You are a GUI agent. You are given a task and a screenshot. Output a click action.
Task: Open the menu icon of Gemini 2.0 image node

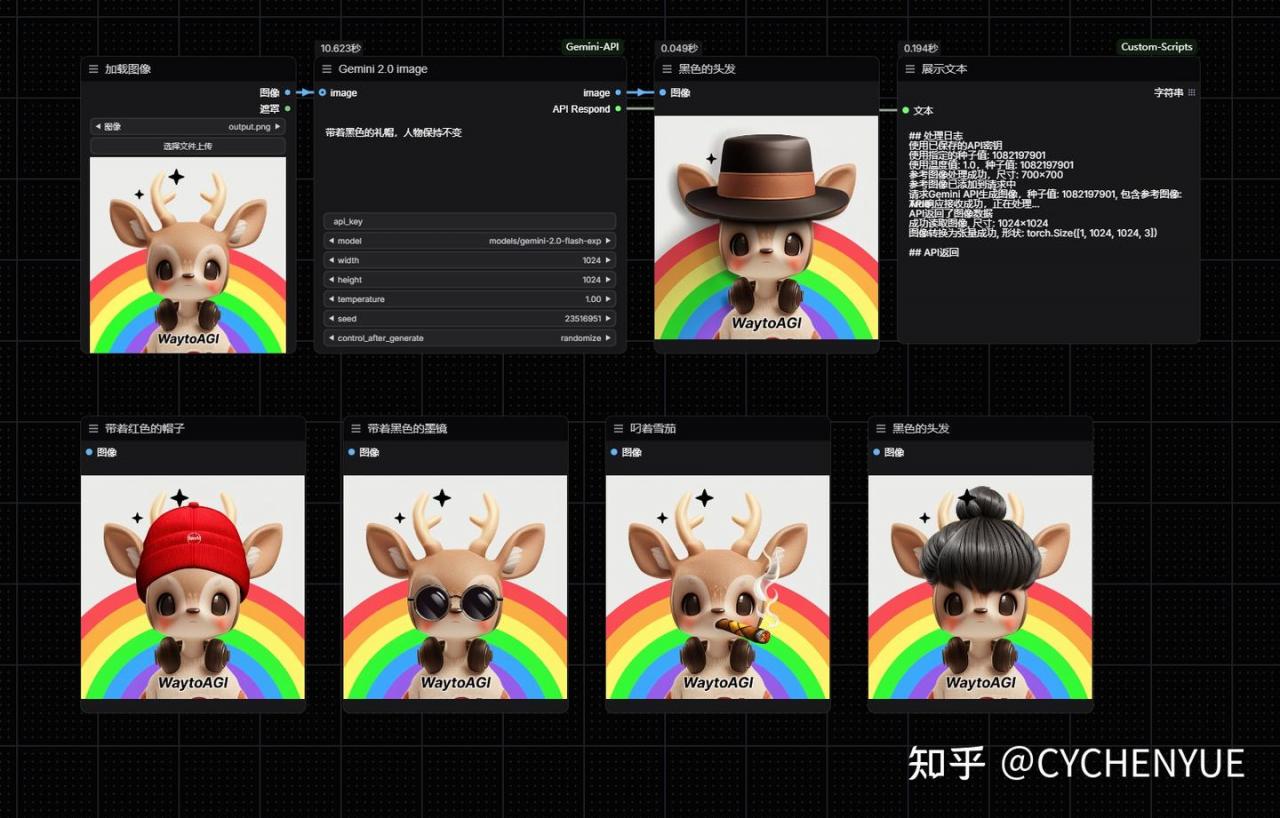(327, 69)
